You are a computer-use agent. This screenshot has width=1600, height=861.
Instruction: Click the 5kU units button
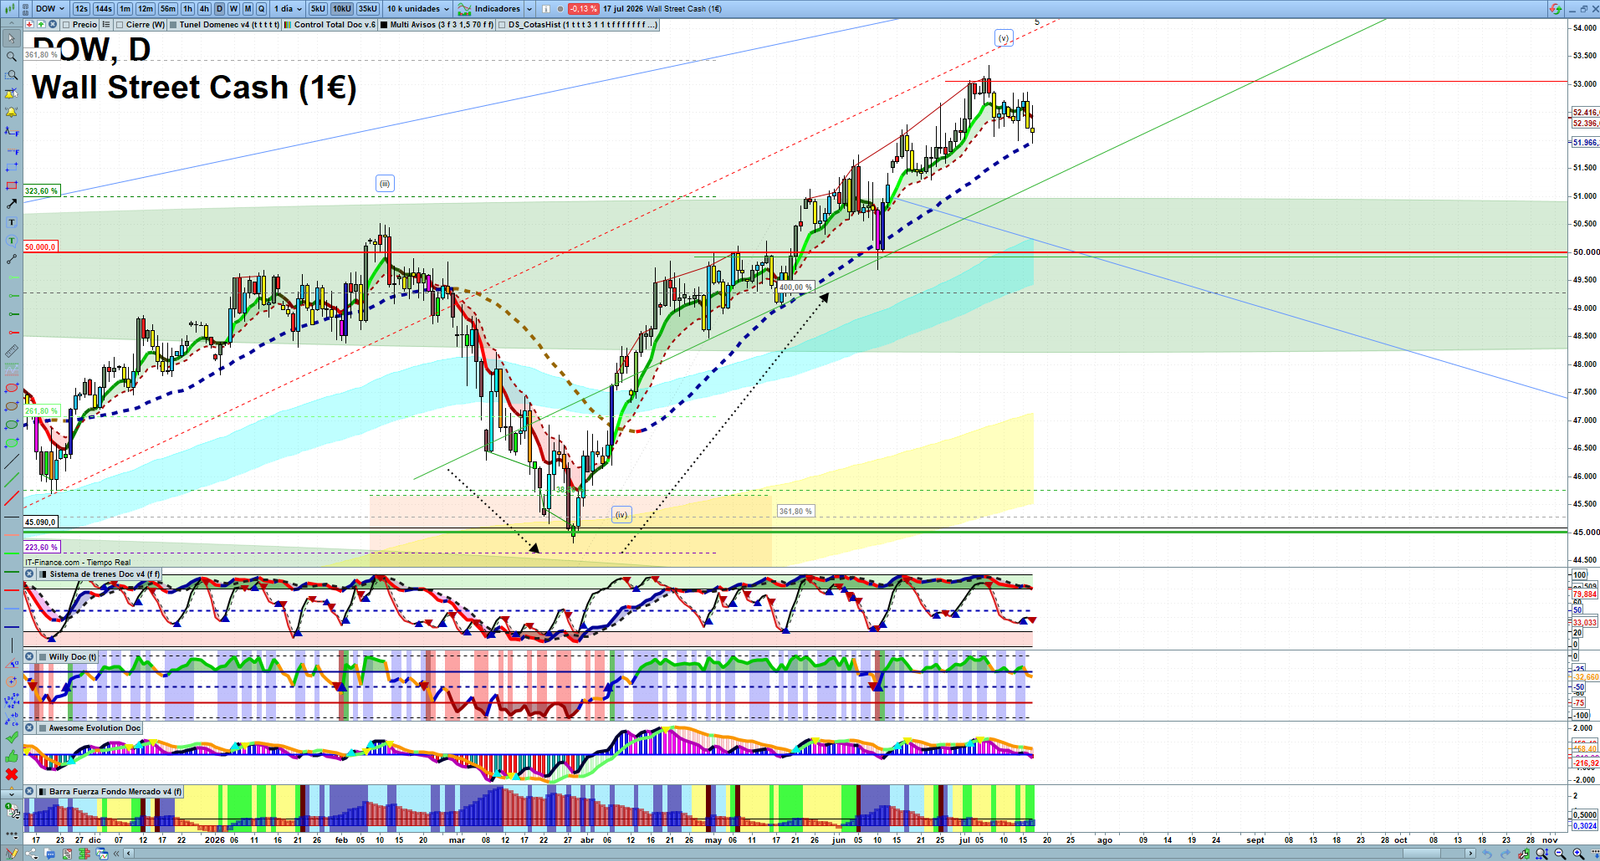click(318, 9)
